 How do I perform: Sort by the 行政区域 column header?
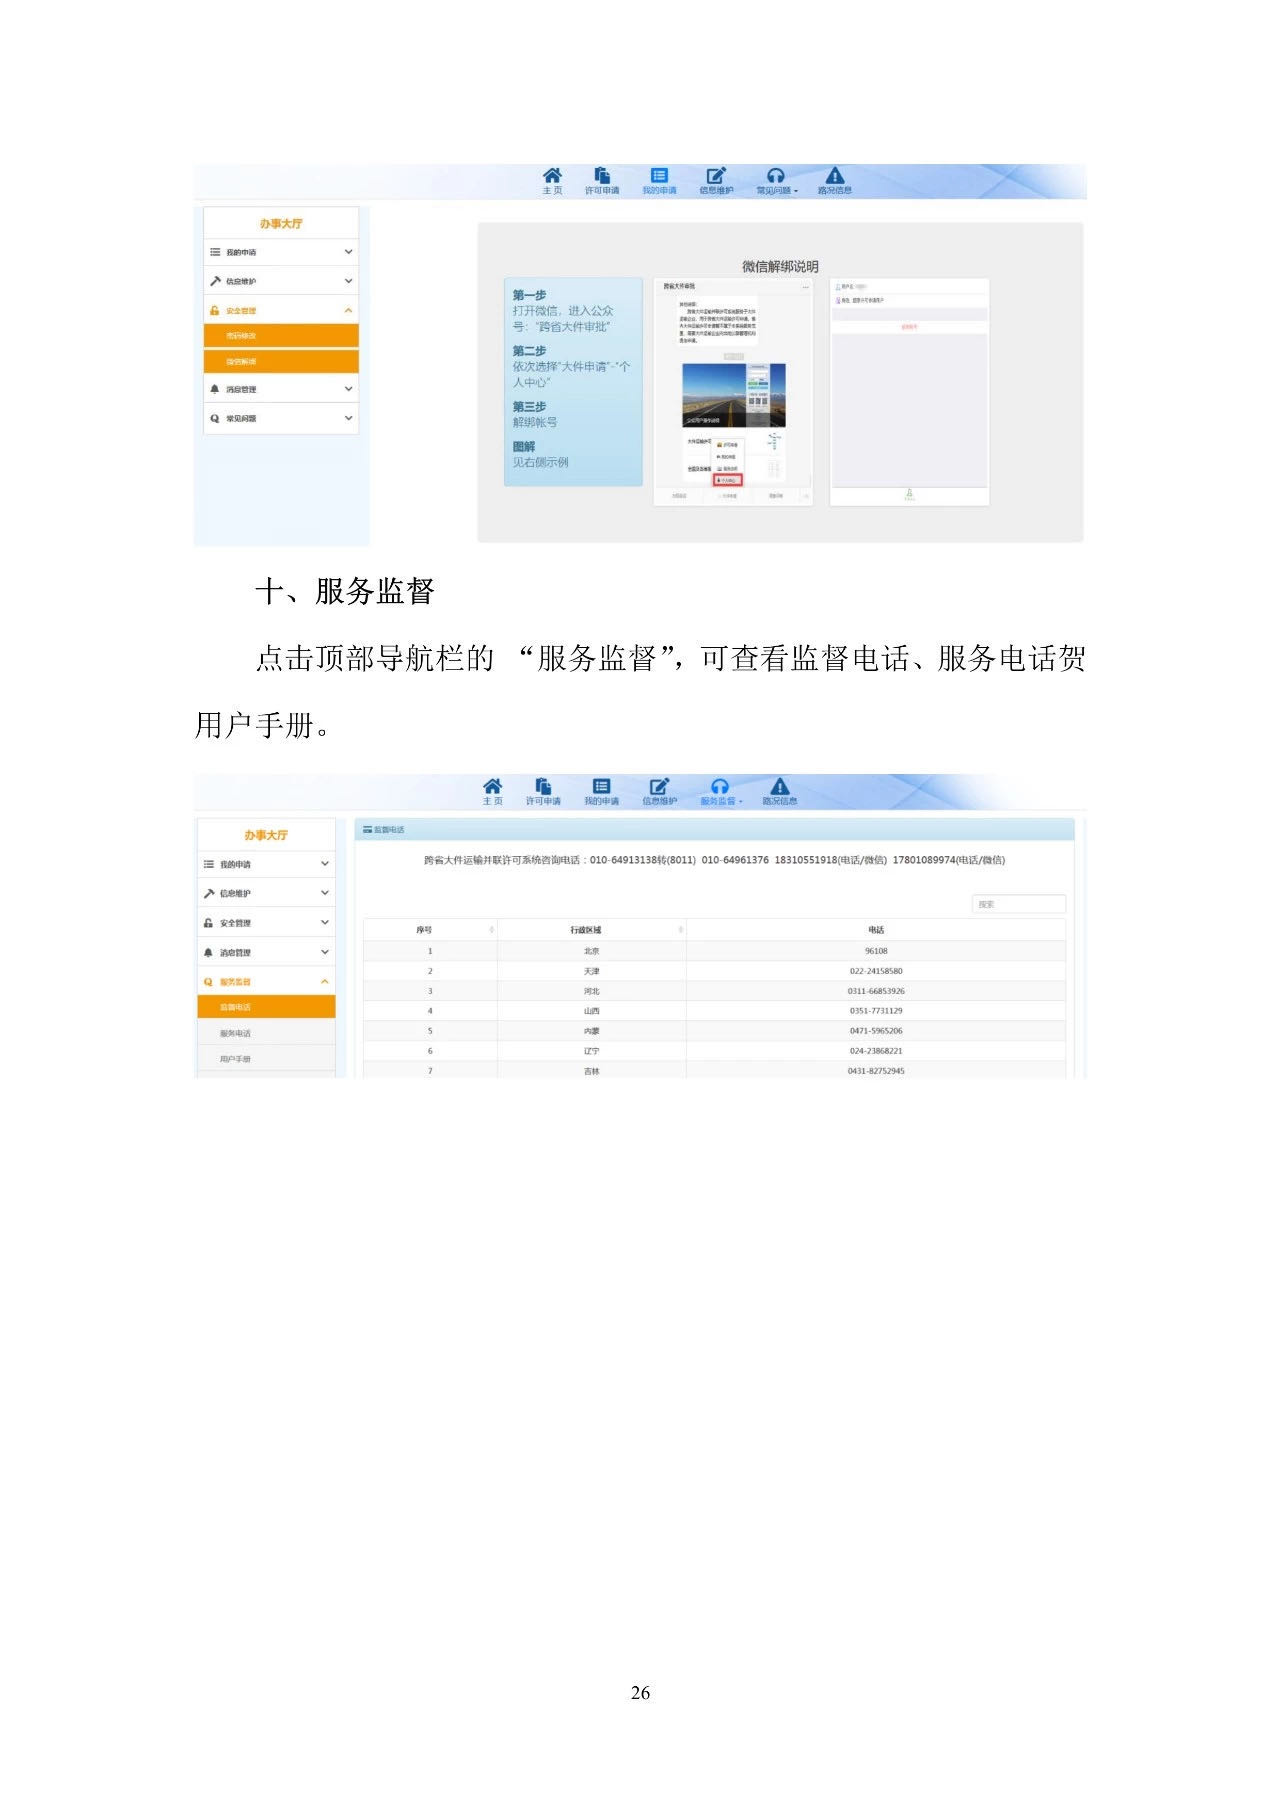pos(592,930)
